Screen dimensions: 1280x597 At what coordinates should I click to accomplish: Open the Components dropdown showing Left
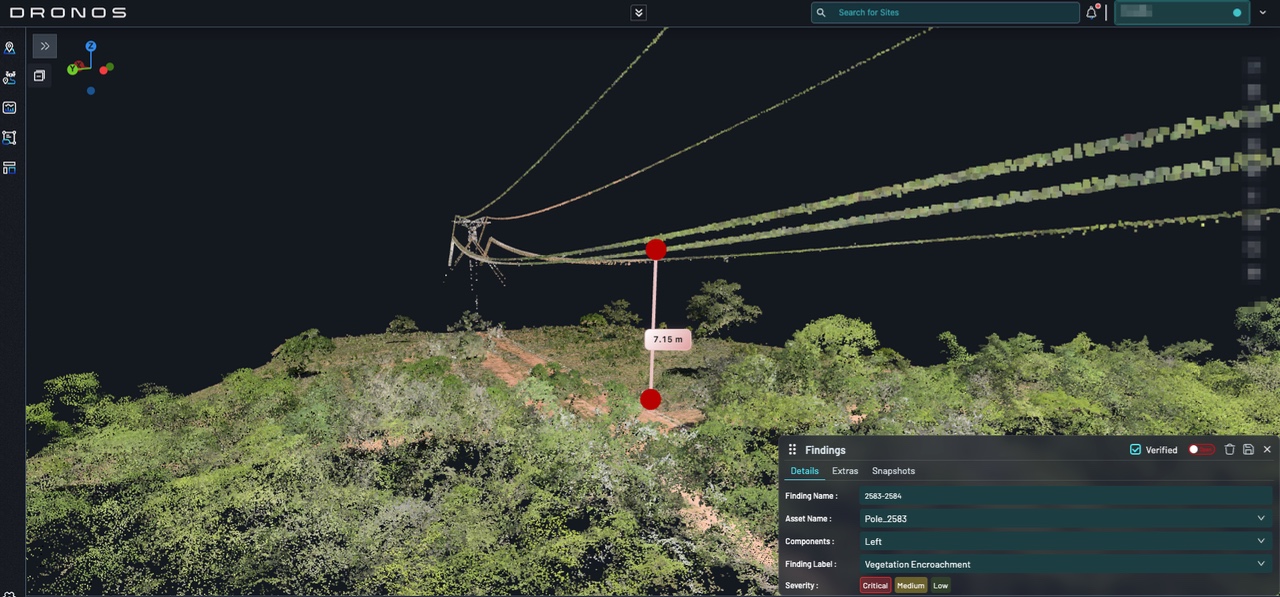click(x=1261, y=542)
